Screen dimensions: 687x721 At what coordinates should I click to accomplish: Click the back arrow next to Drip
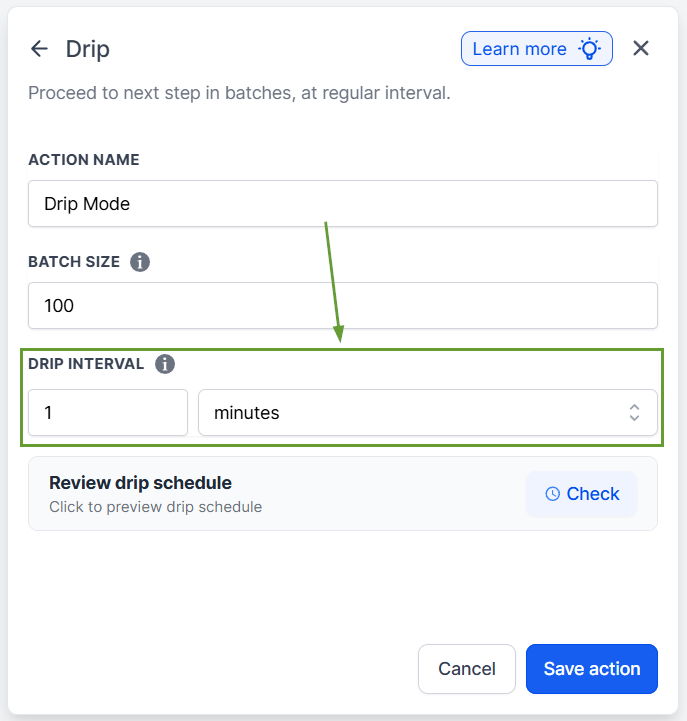click(39, 49)
